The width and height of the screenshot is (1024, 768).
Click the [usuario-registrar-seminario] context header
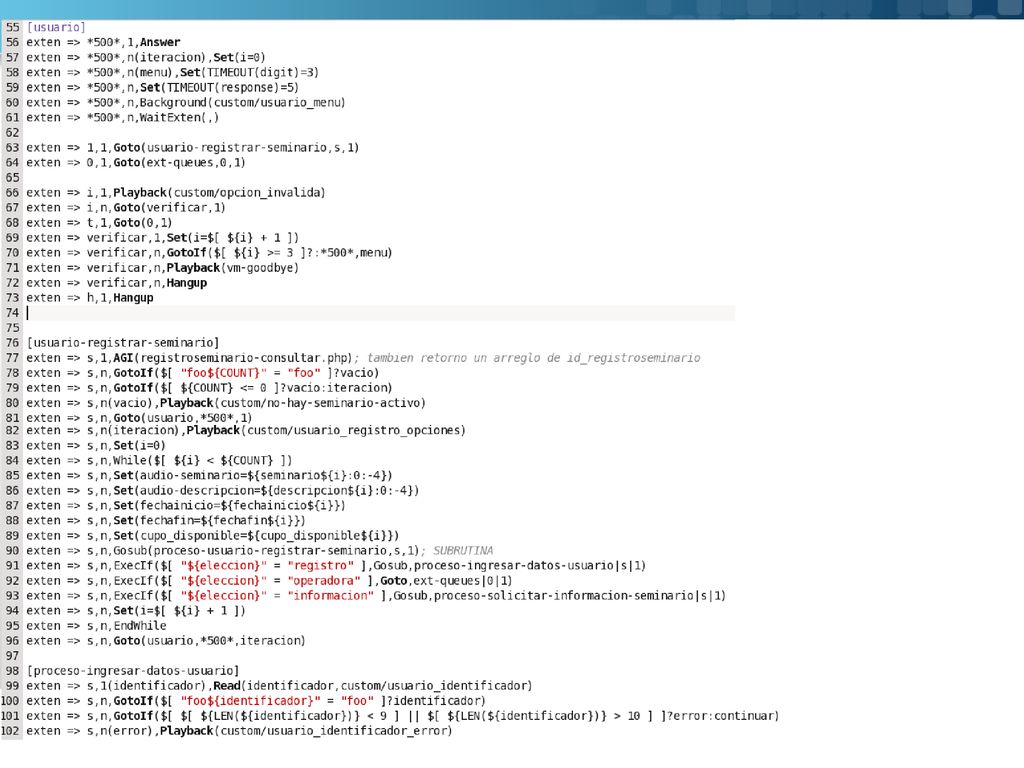pos(123,343)
